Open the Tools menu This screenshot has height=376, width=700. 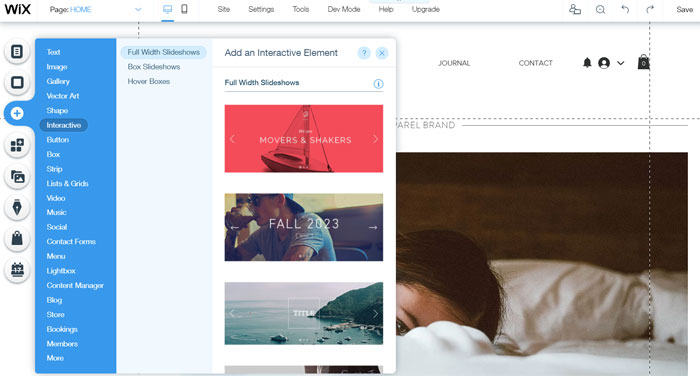point(300,9)
